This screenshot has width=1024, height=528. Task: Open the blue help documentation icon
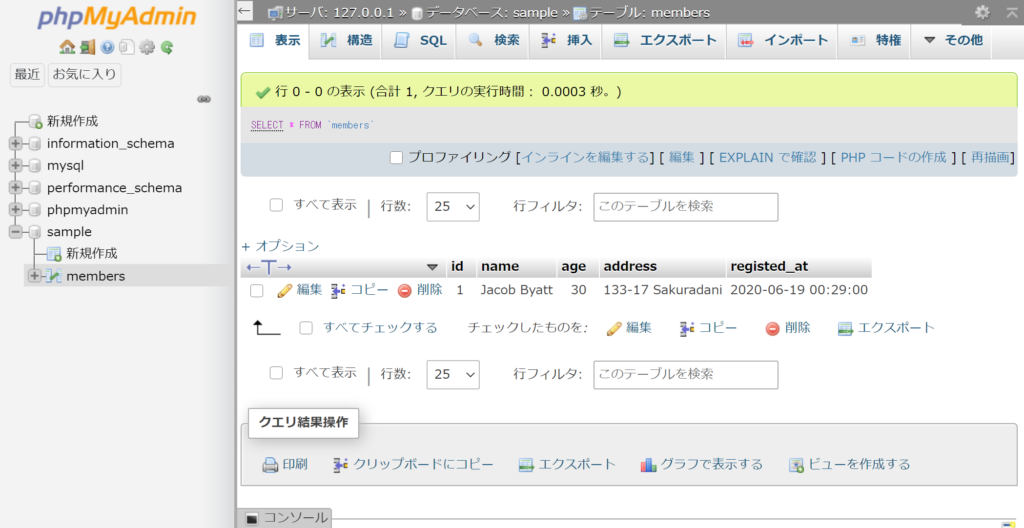point(107,47)
